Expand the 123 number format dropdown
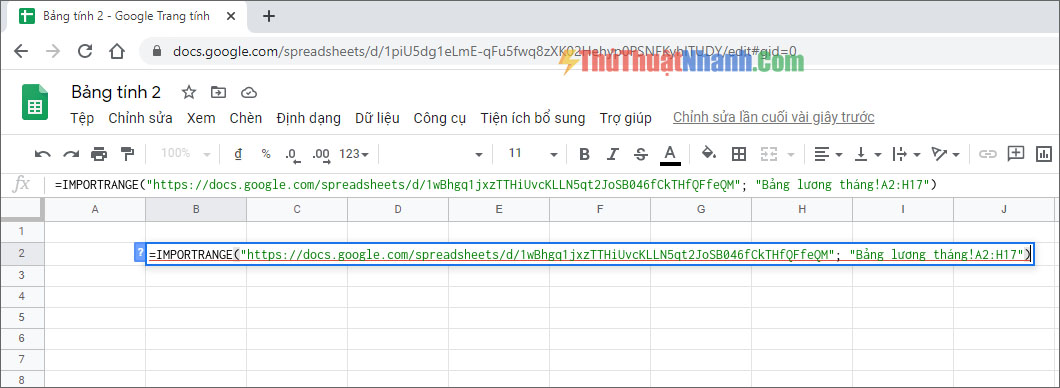The height and width of the screenshot is (388, 1060). (x=354, y=154)
